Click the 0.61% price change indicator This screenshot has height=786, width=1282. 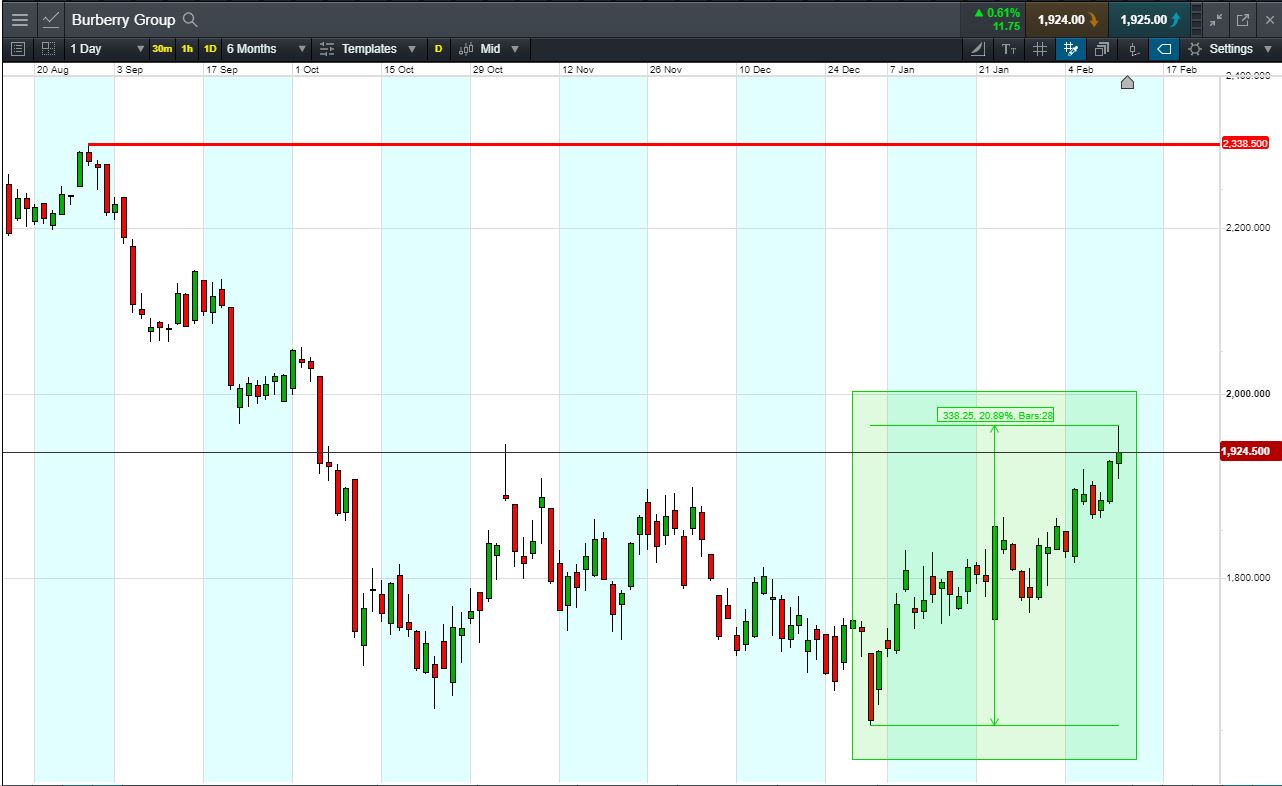[x=998, y=13]
